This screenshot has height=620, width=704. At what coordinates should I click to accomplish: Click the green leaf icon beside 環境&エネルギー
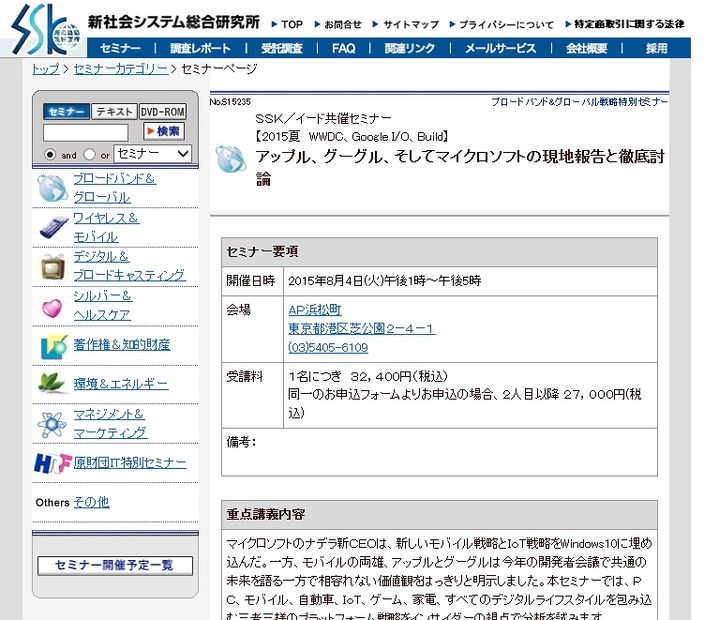click(52, 383)
